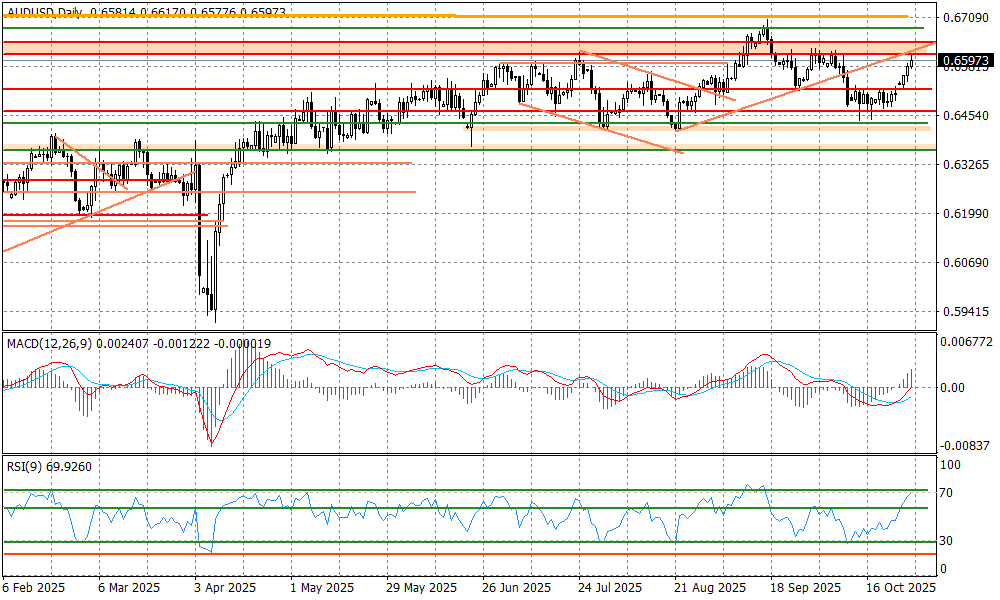Screen dimensions: 1000x600
Task: Click the 0.64540 price axis label
Action: pyautogui.click(x=964, y=116)
